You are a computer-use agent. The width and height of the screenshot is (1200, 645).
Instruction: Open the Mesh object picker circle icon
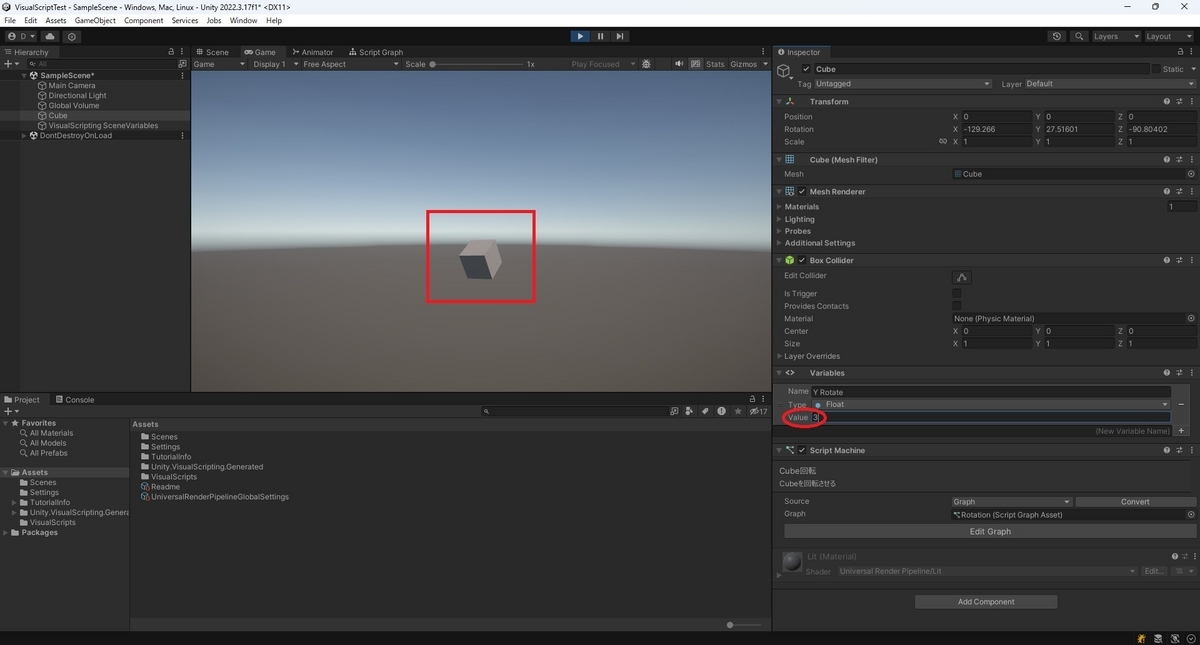pyautogui.click(x=1191, y=174)
